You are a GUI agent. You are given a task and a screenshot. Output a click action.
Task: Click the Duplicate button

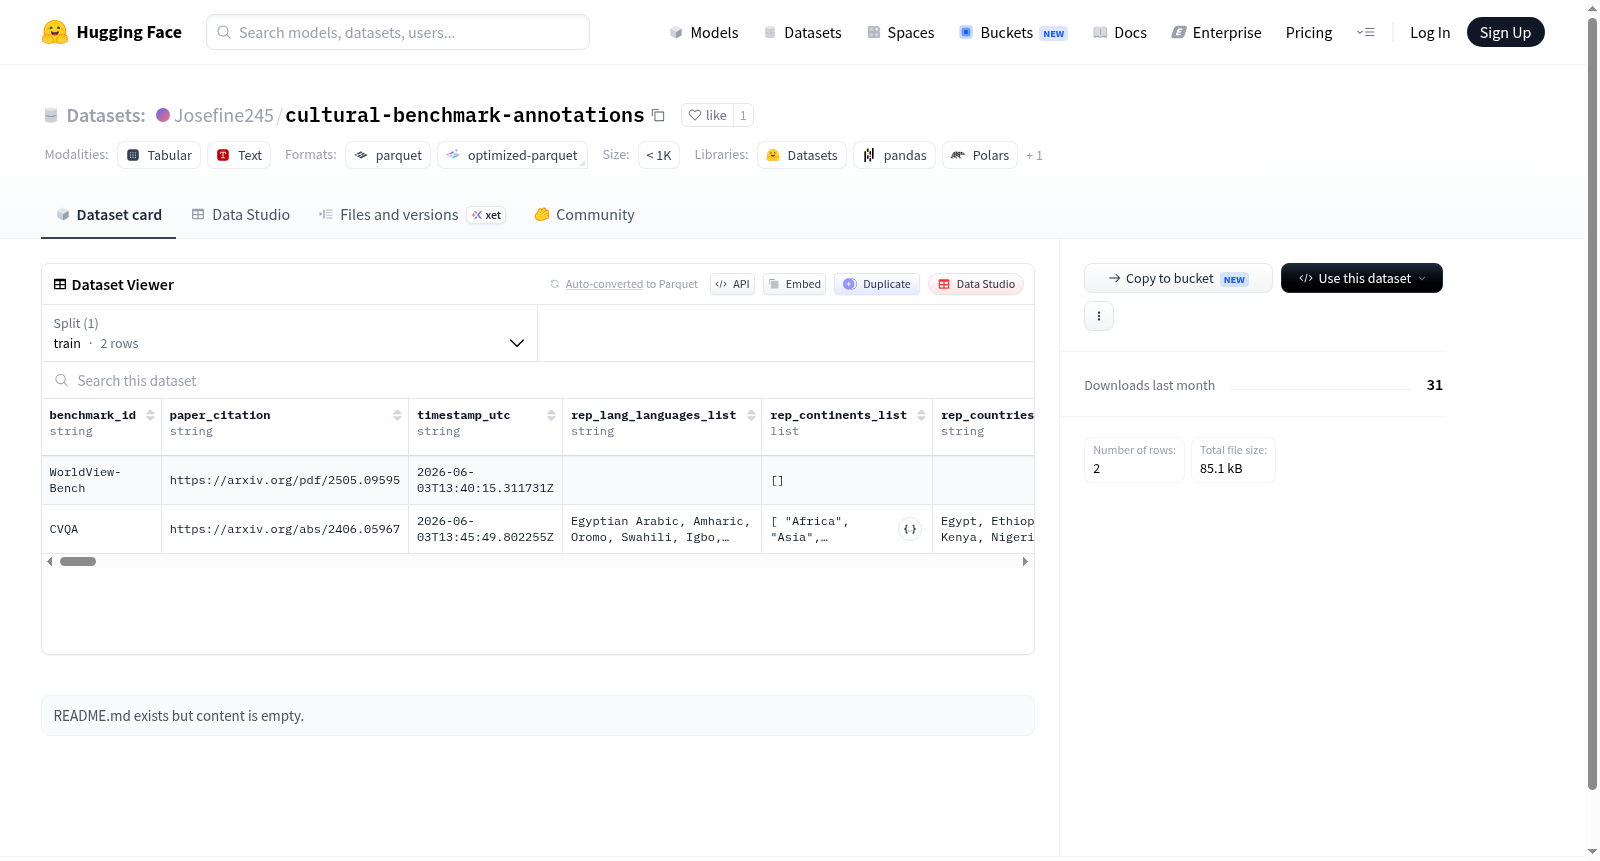(876, 284)
